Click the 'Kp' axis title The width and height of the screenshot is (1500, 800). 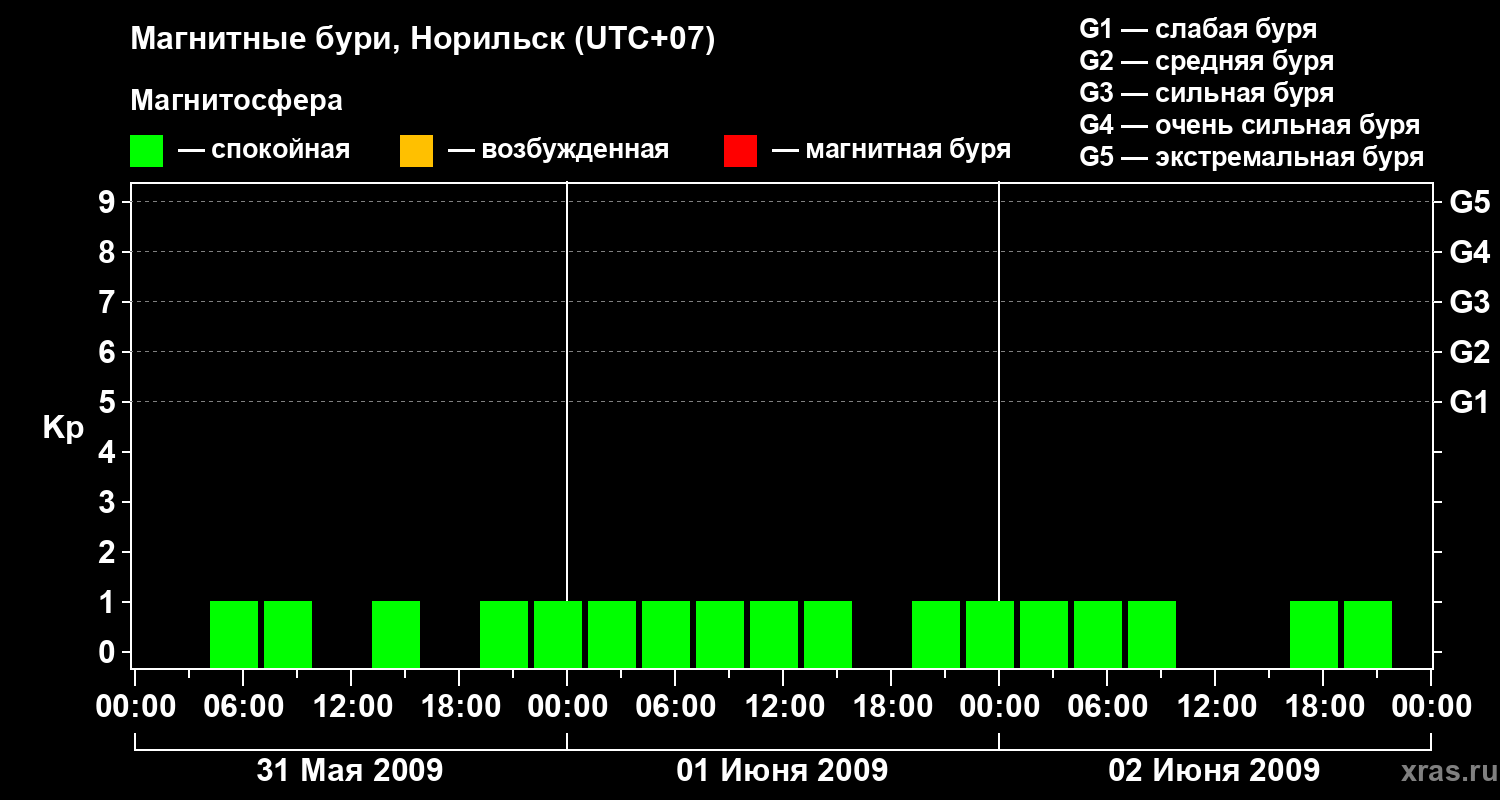pyautogui.click(x=63, y=428)
